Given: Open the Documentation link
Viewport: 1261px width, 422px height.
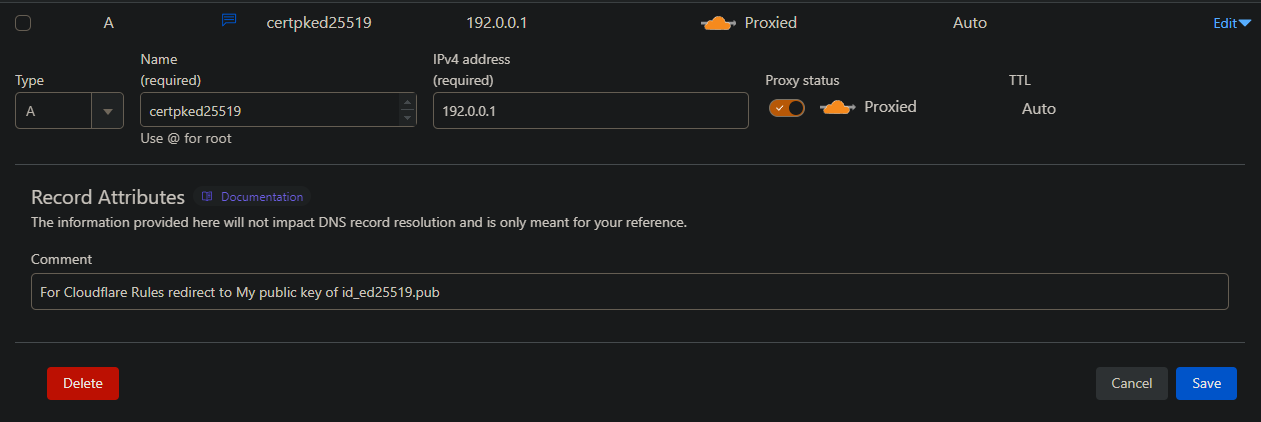Looking at the screenshot, I should [261, 197].
